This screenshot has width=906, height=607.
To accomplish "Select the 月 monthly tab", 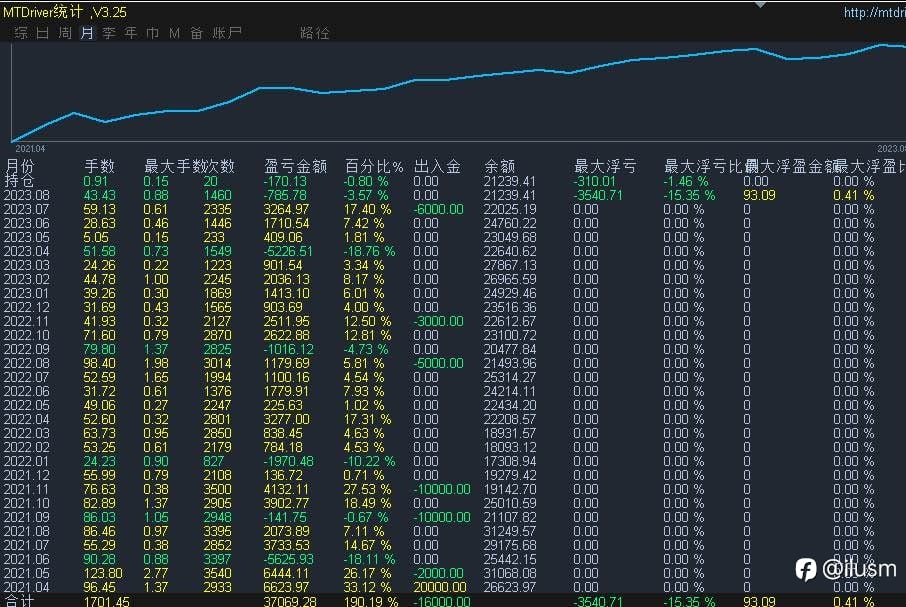I will coord(87,33).
